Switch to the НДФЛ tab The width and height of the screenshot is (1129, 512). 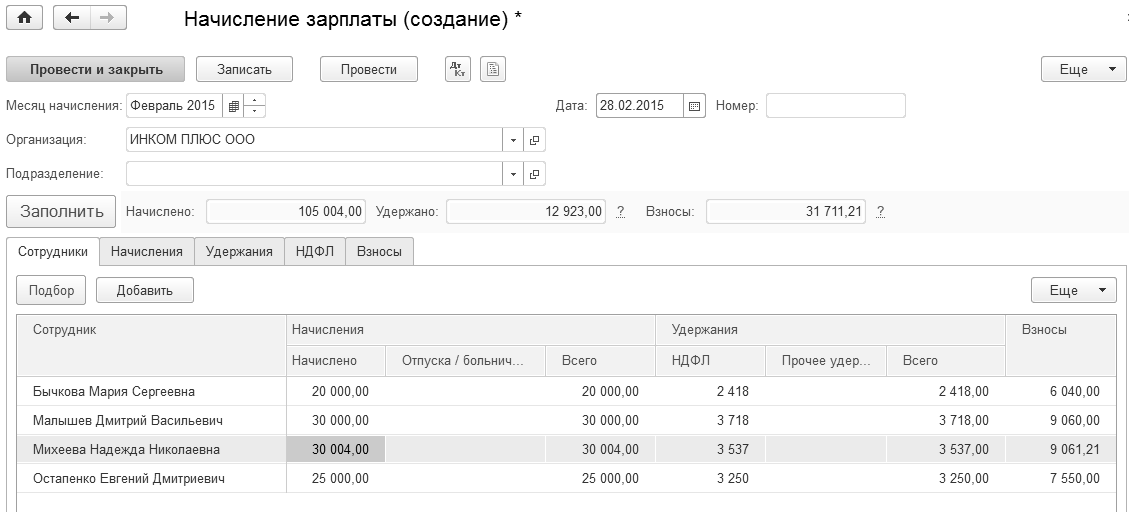(314, 252)
